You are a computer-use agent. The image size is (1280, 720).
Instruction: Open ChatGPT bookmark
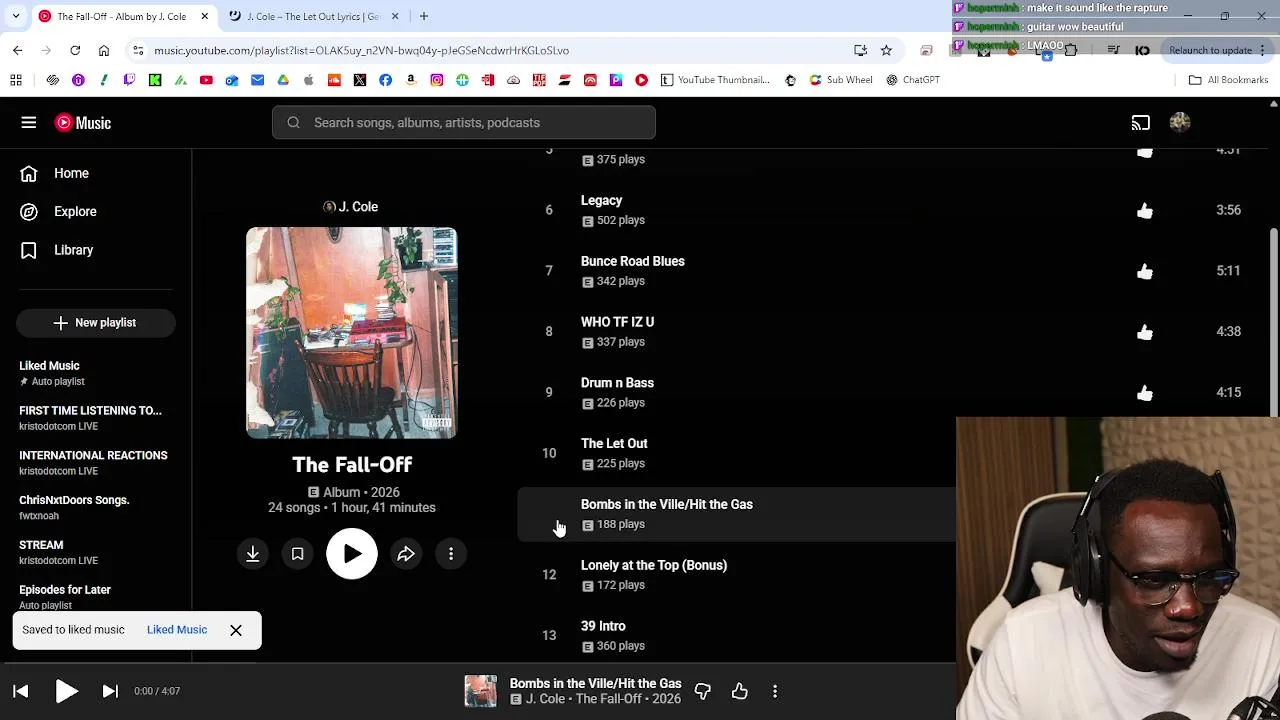[x=912, y=80]
